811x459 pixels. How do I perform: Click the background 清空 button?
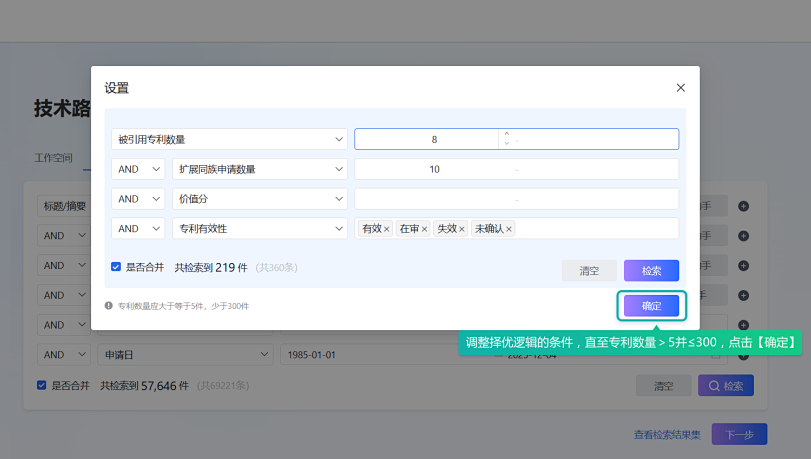click(x=663, y=386)
